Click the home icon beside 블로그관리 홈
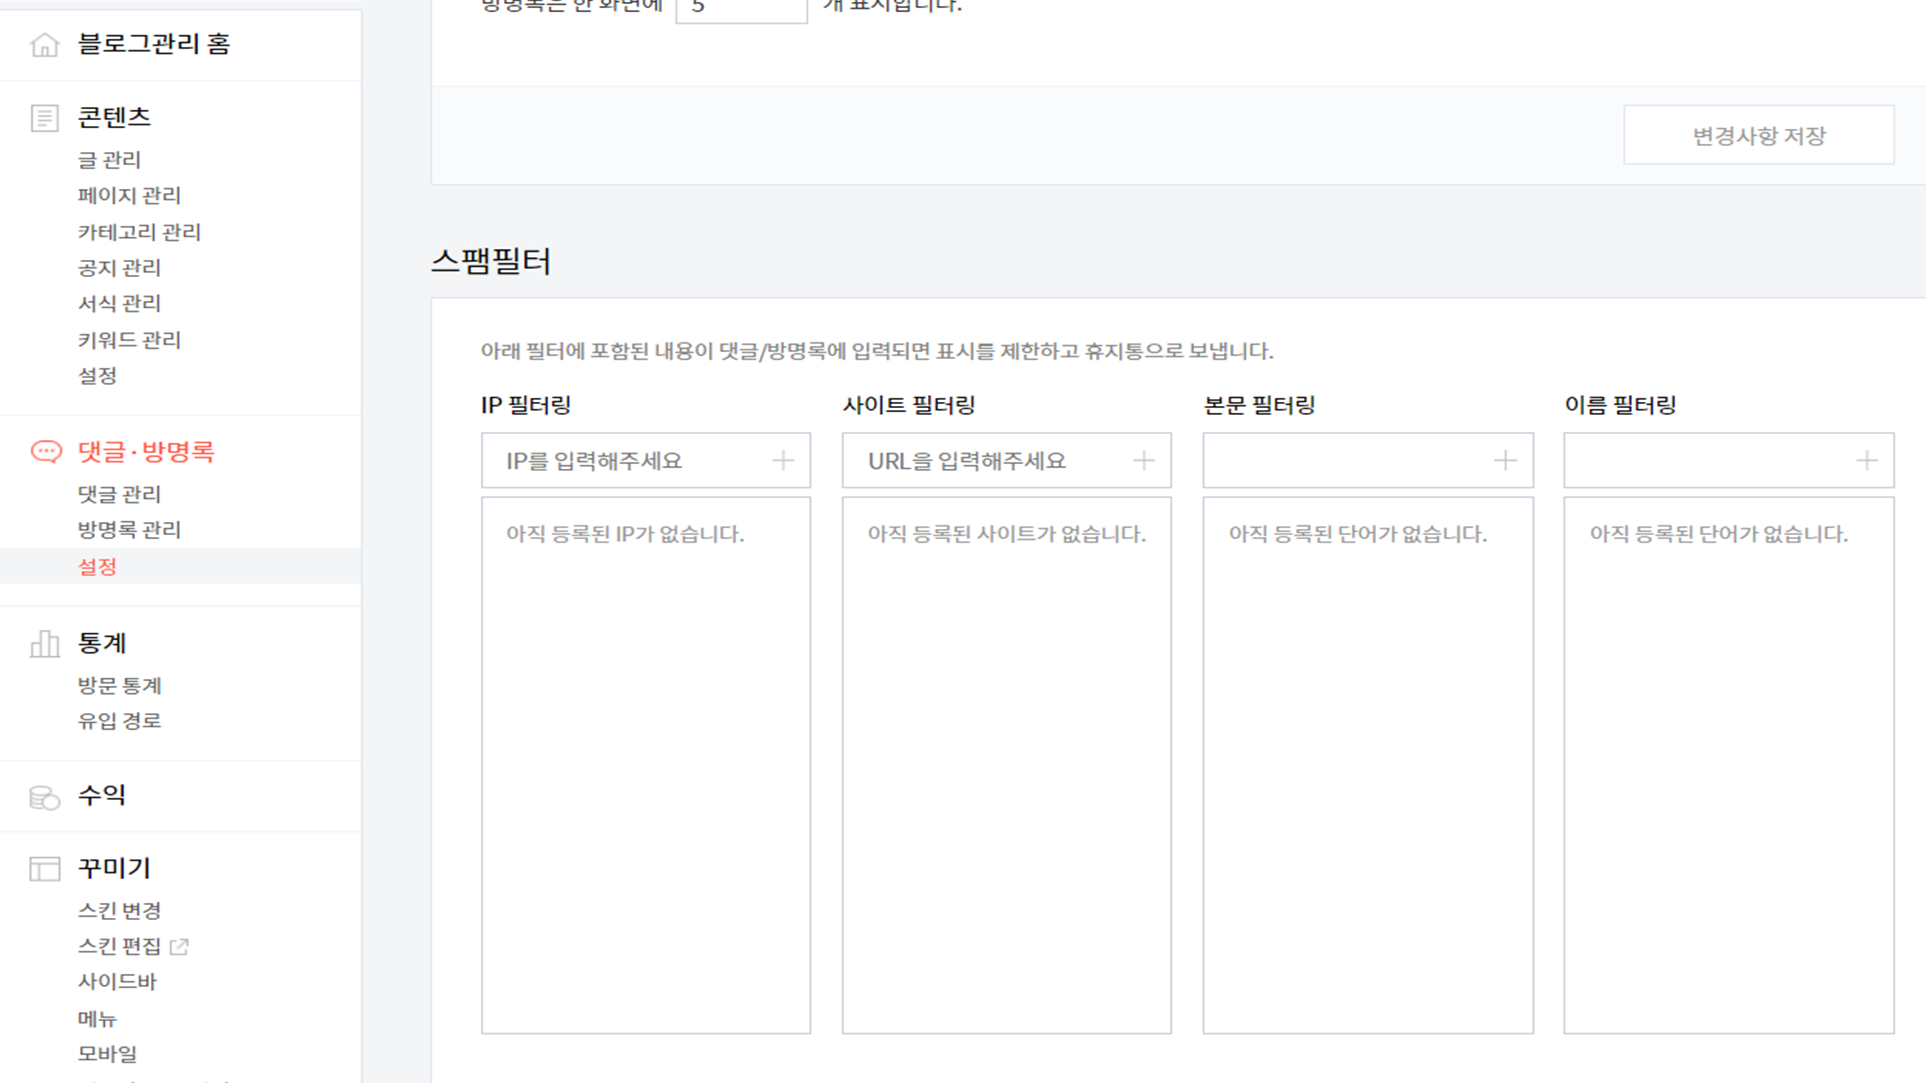This screenshot has width=1926, height=1083. [44, 45]
